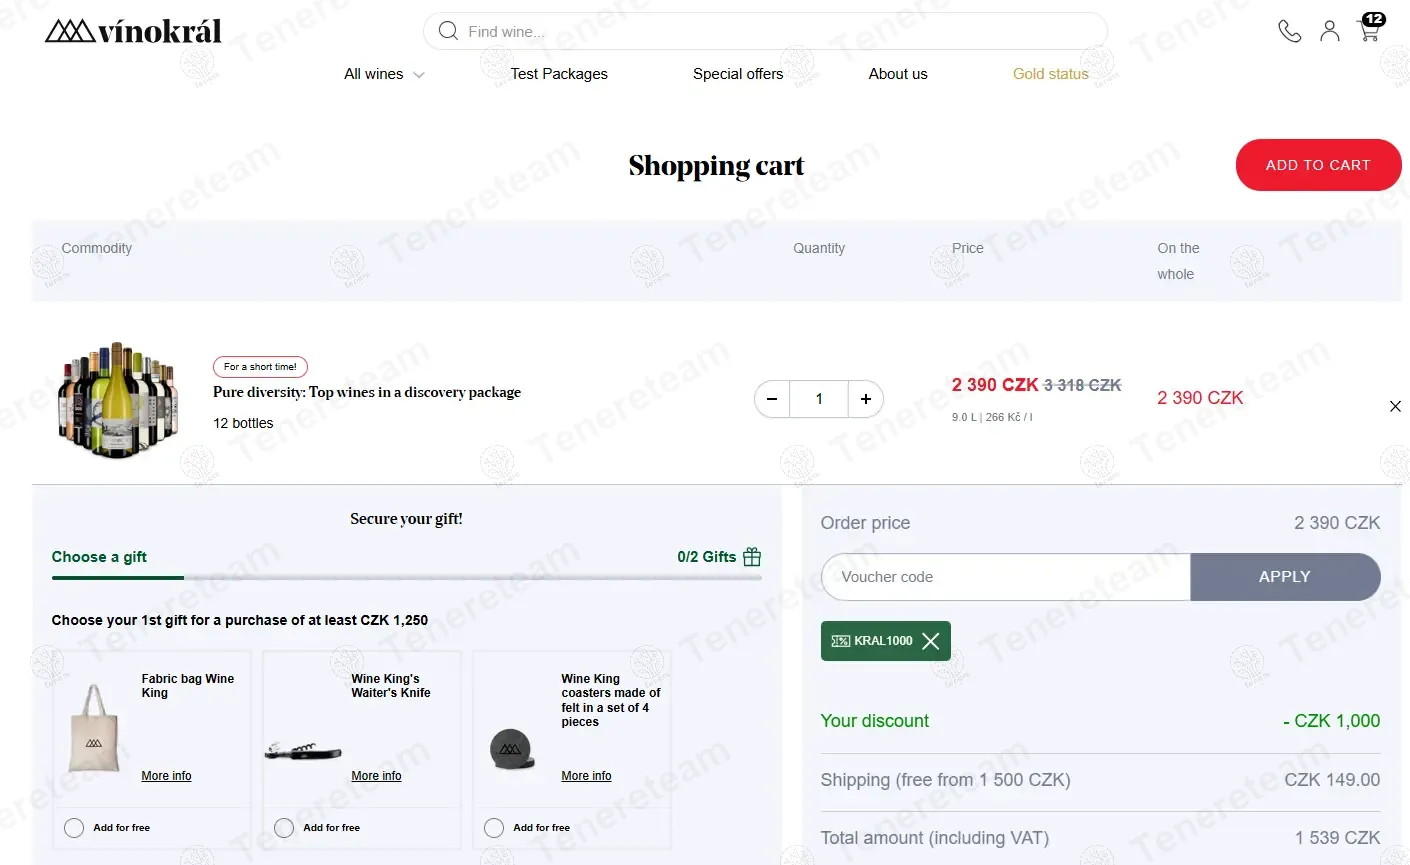1410x865 pixels.
Task: Click the crossed-out '3 318 CZK' price
Action: (1083, 385)
